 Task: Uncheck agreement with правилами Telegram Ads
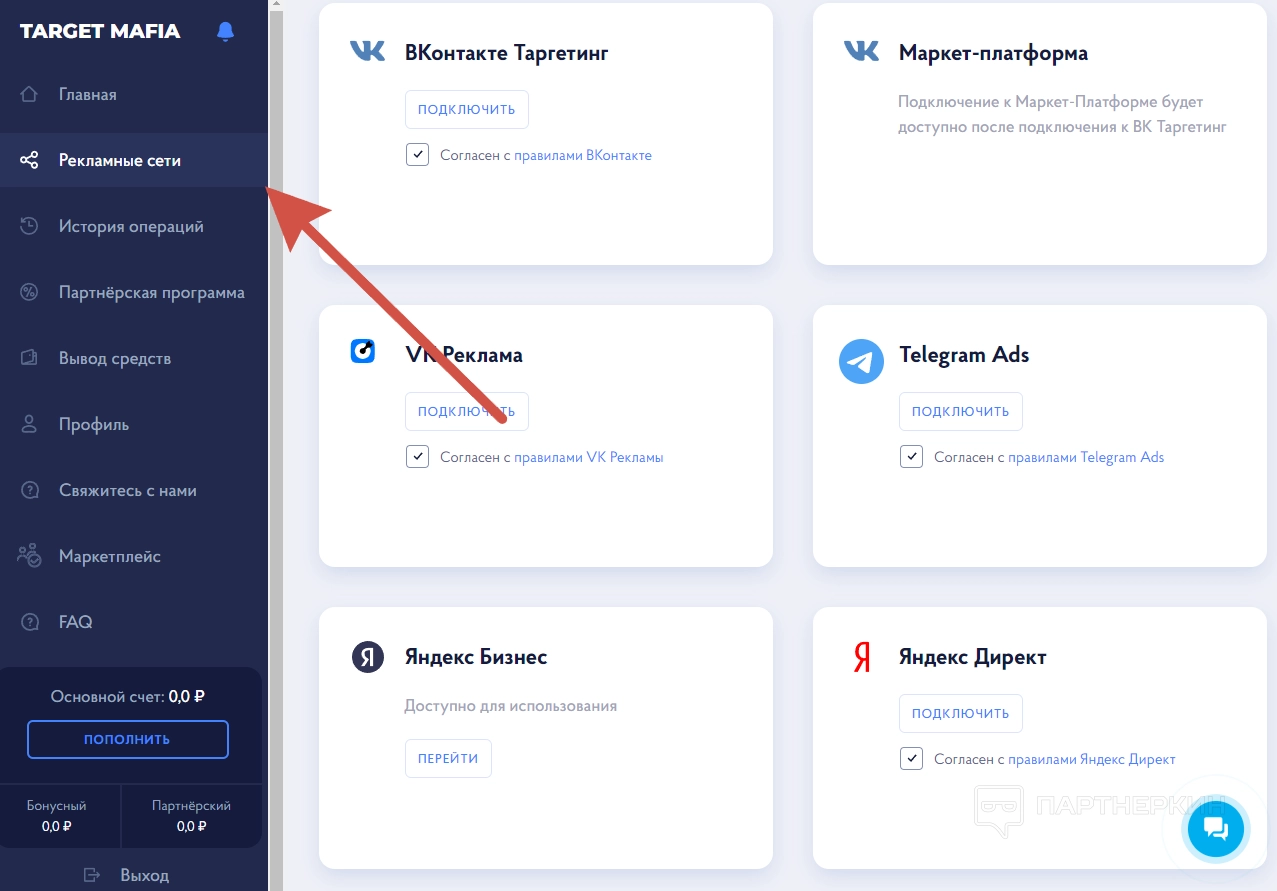coord(911,457)
